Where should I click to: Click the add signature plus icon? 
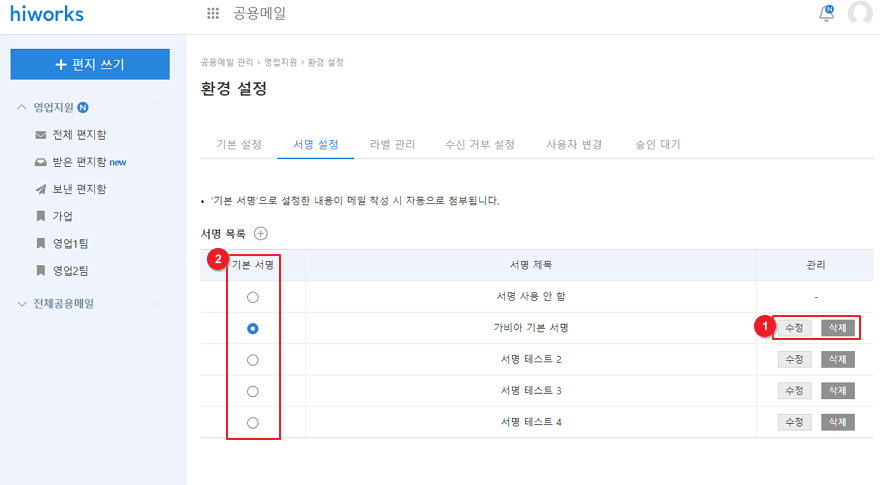pos(261,233)
